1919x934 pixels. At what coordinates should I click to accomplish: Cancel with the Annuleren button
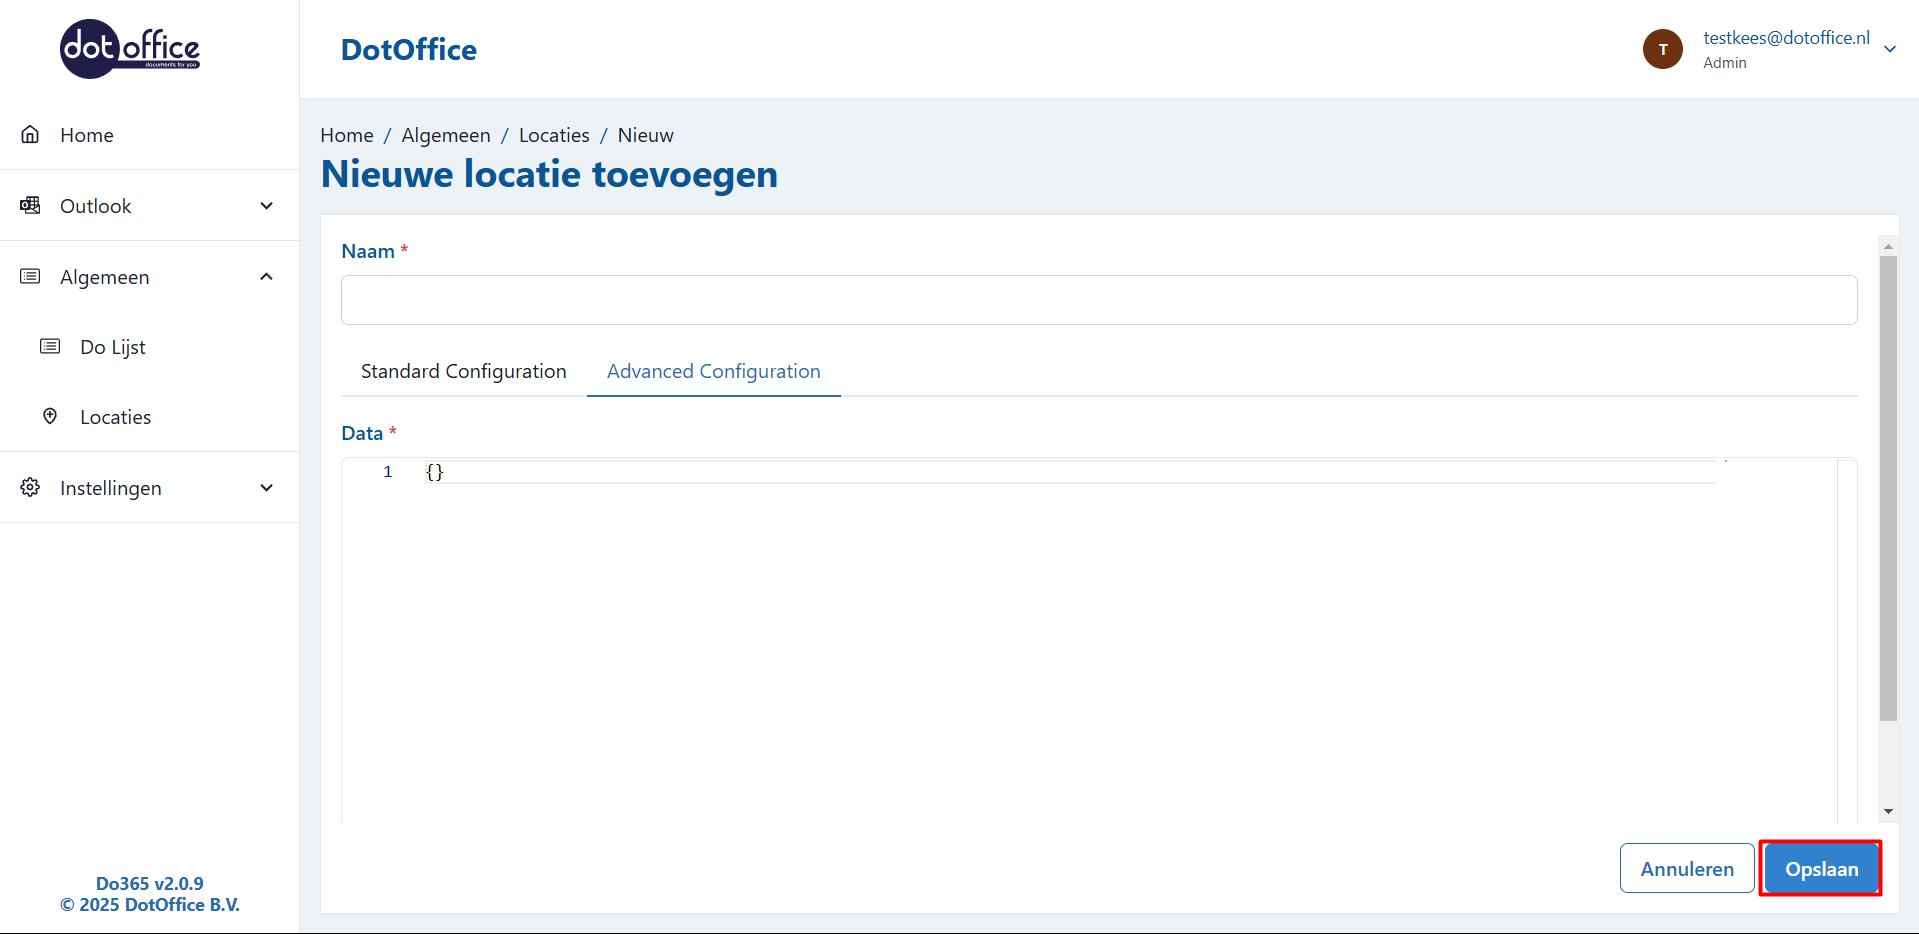[1686, 869]
